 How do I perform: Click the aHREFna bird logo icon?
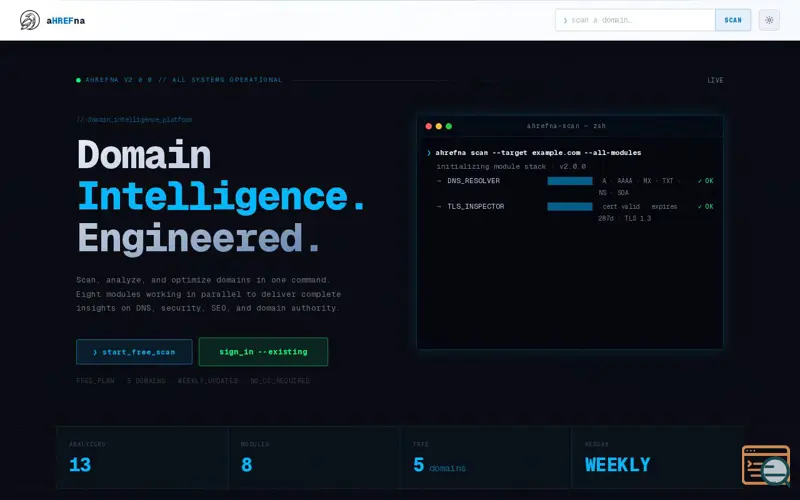click(30, 20)
